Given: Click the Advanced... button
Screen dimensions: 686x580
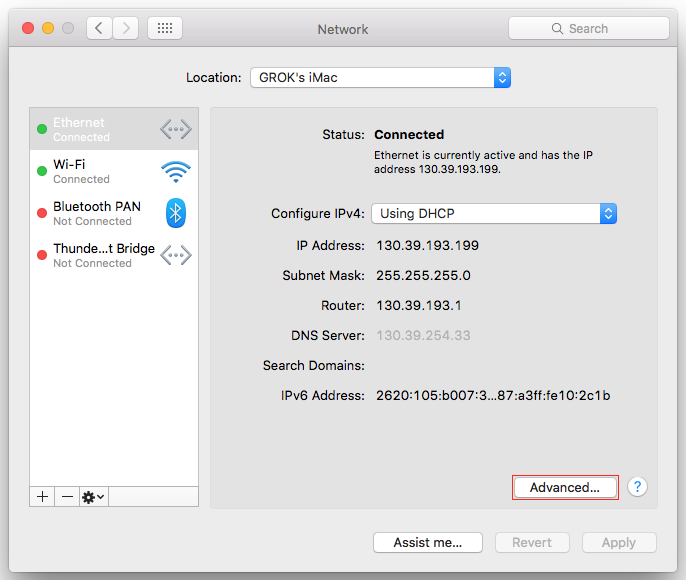Looking at the screenshot, I should tap(565, 487).
